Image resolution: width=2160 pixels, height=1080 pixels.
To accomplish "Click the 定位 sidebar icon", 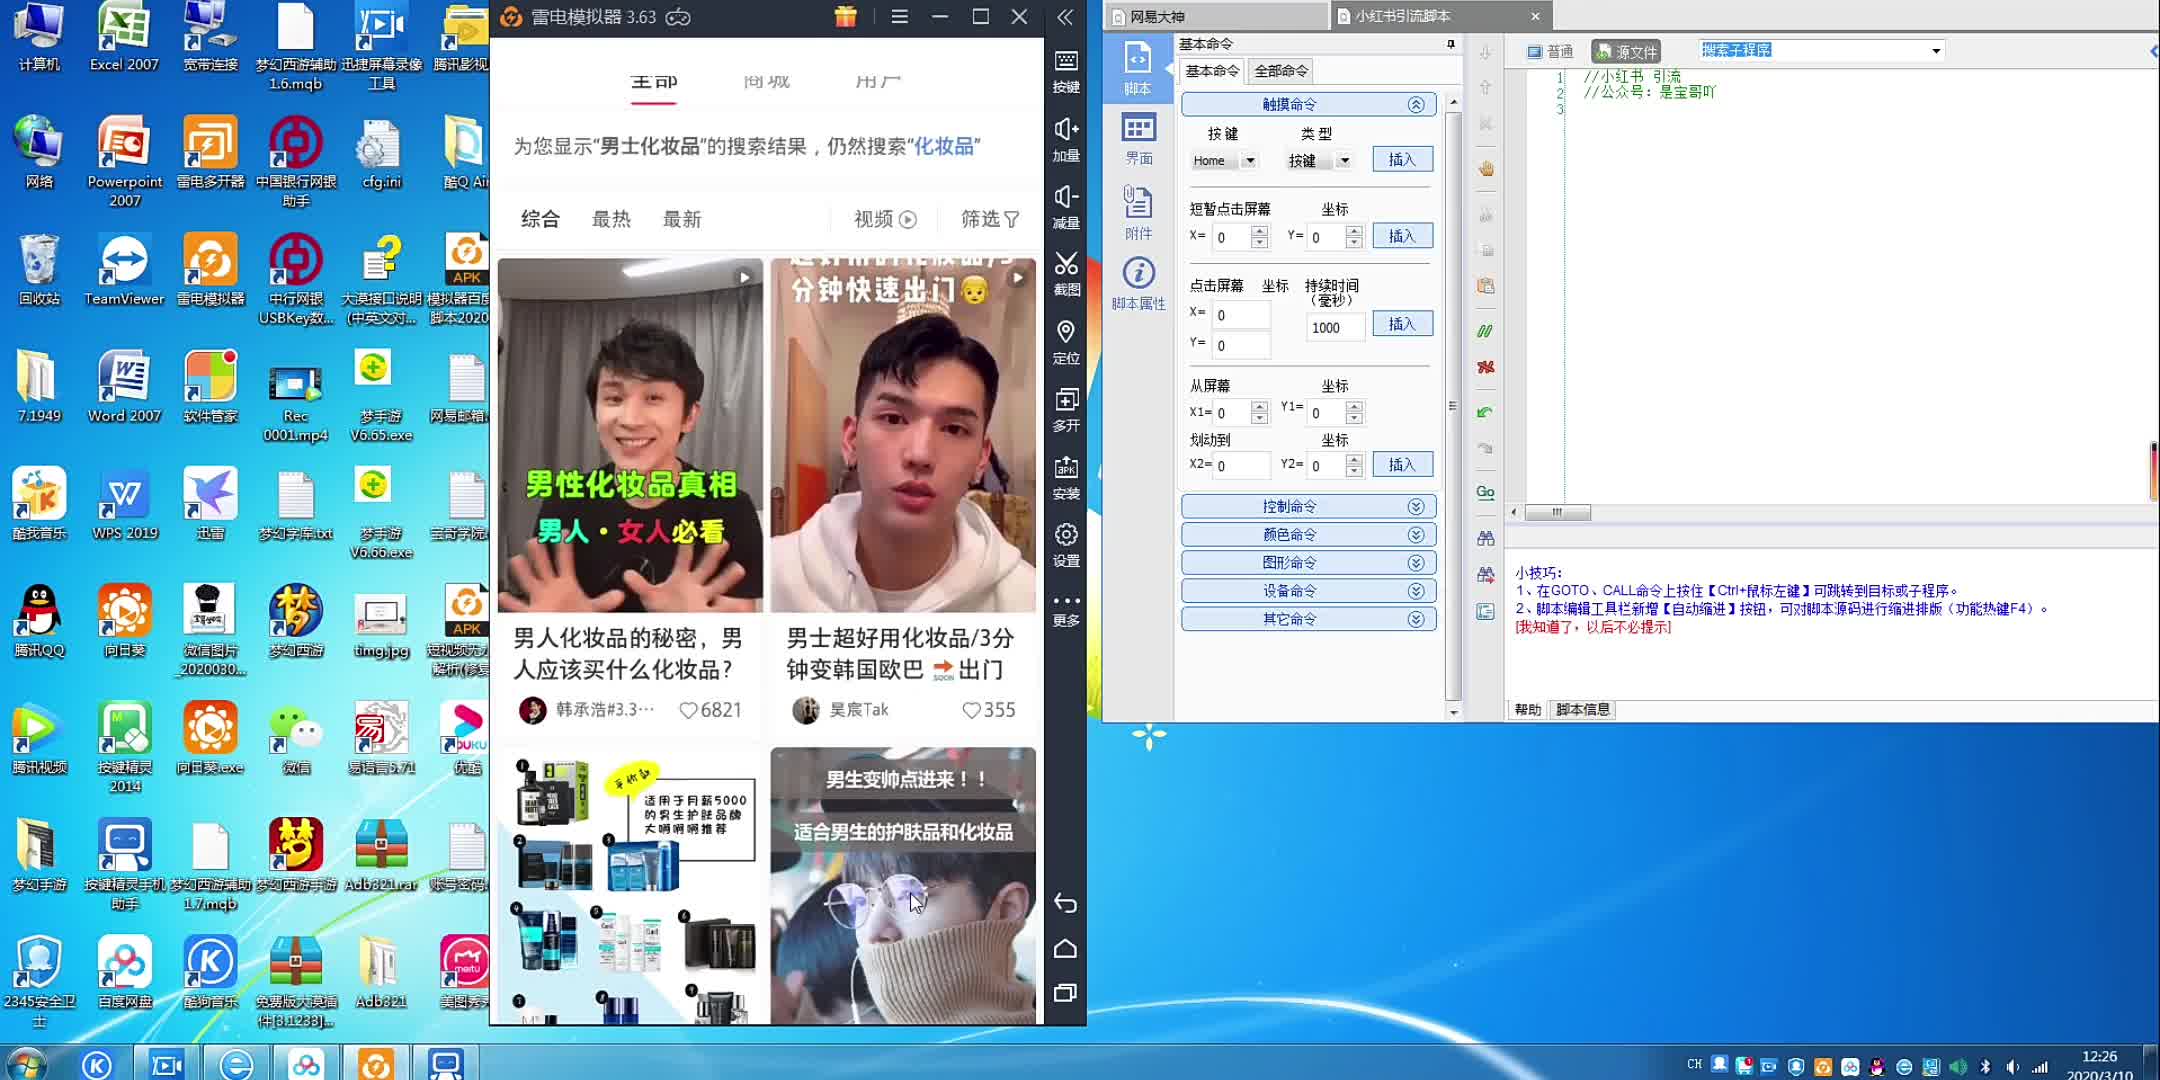I will [1068, 346].
